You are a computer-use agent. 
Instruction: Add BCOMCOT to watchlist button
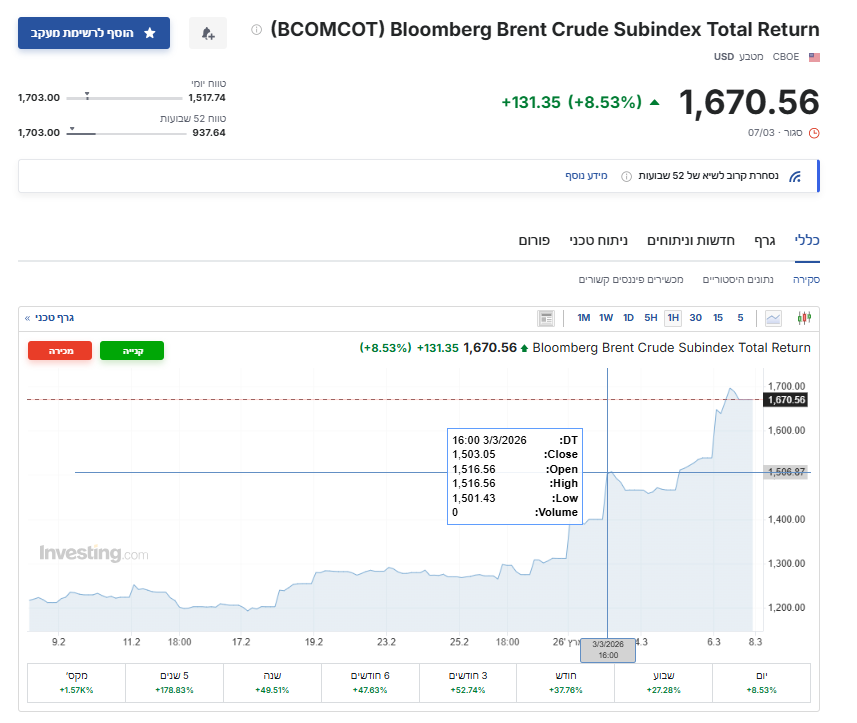point(93,33)
